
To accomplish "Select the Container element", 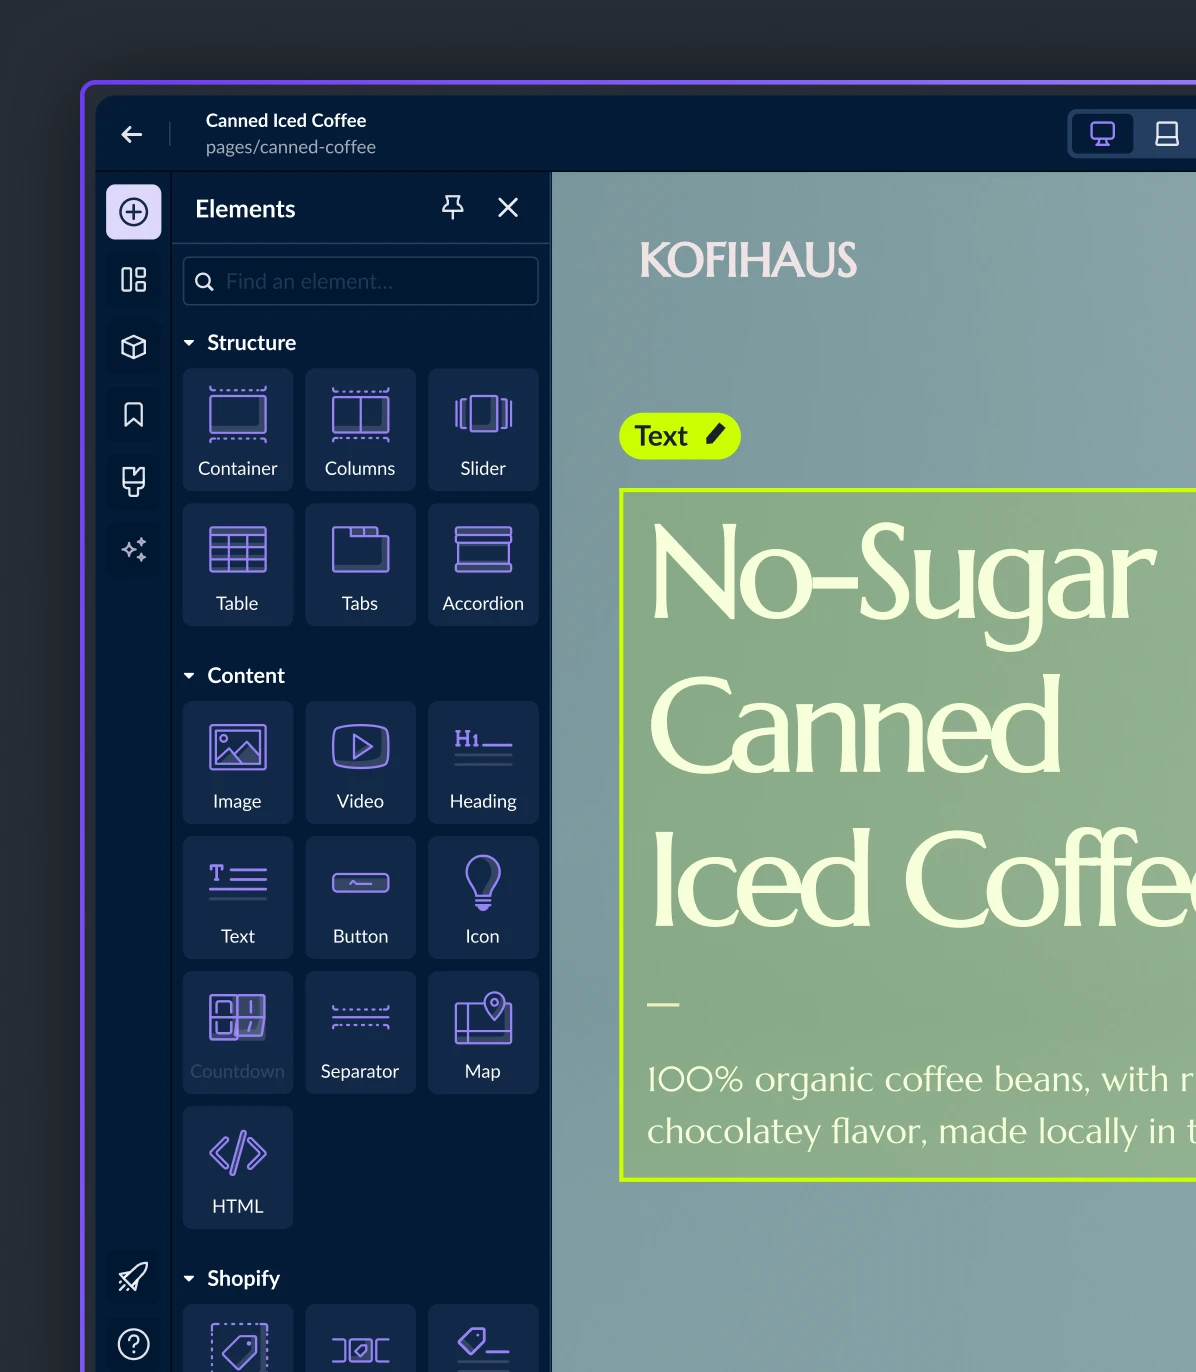I will coord(238,430).
